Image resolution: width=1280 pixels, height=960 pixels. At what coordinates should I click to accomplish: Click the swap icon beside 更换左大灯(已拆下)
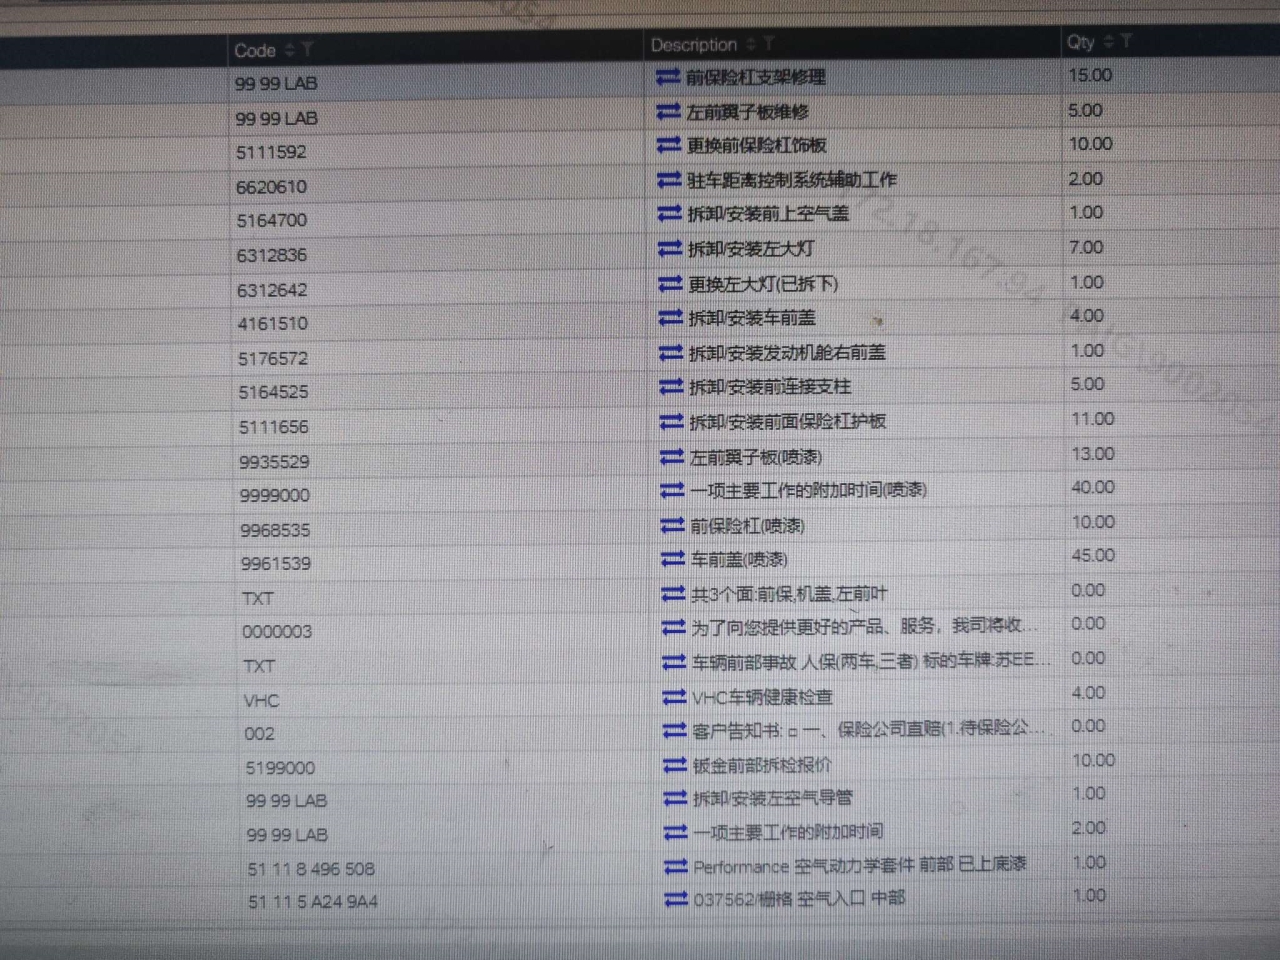click(670, 284)
